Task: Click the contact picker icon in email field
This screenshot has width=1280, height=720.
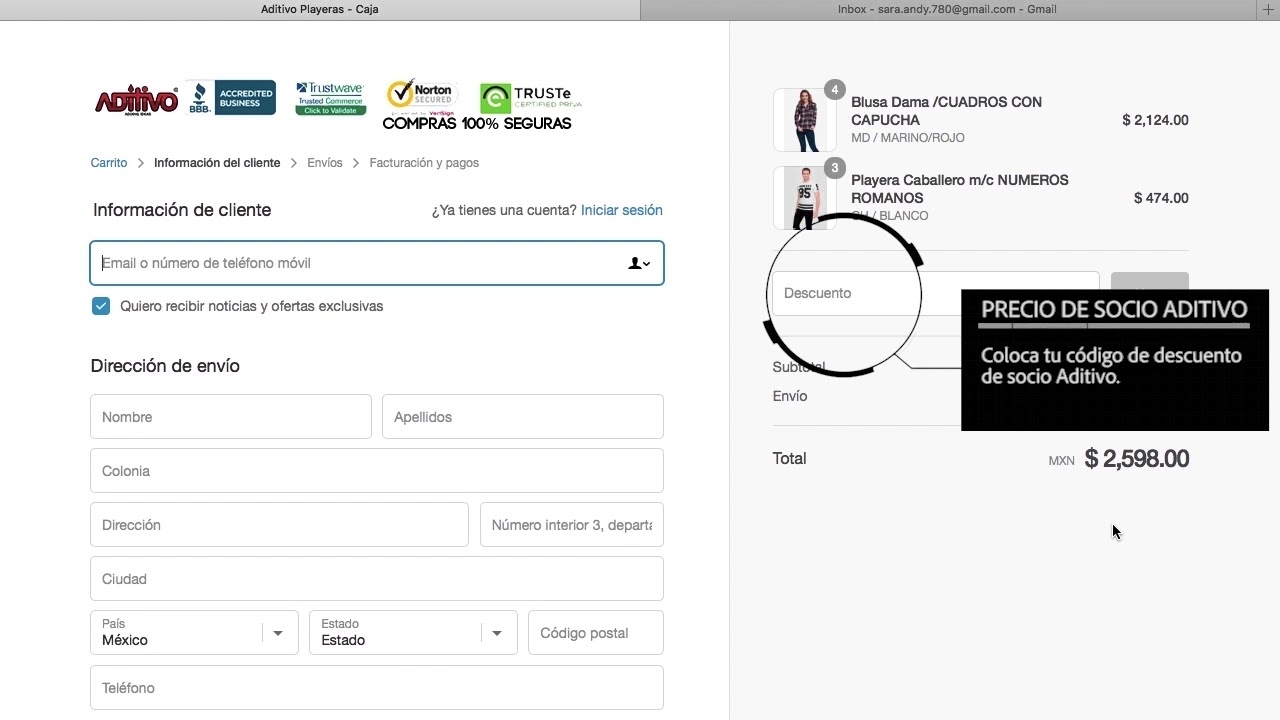Action: click(x=638, y=263)
